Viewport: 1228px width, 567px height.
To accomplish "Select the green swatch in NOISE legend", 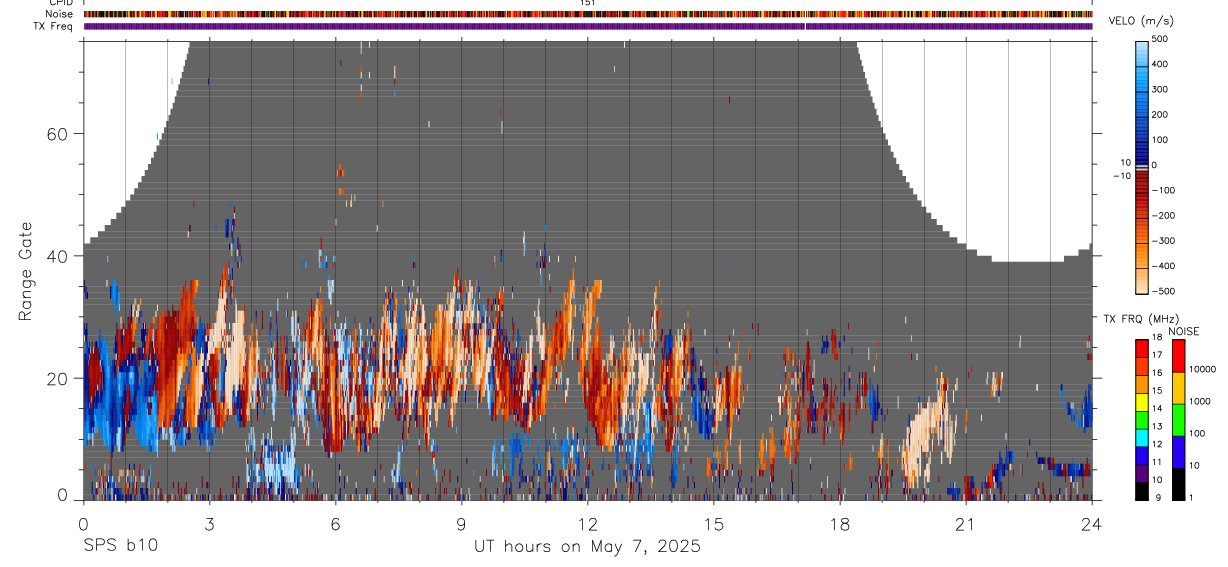I will click(x=1178, y=420).
